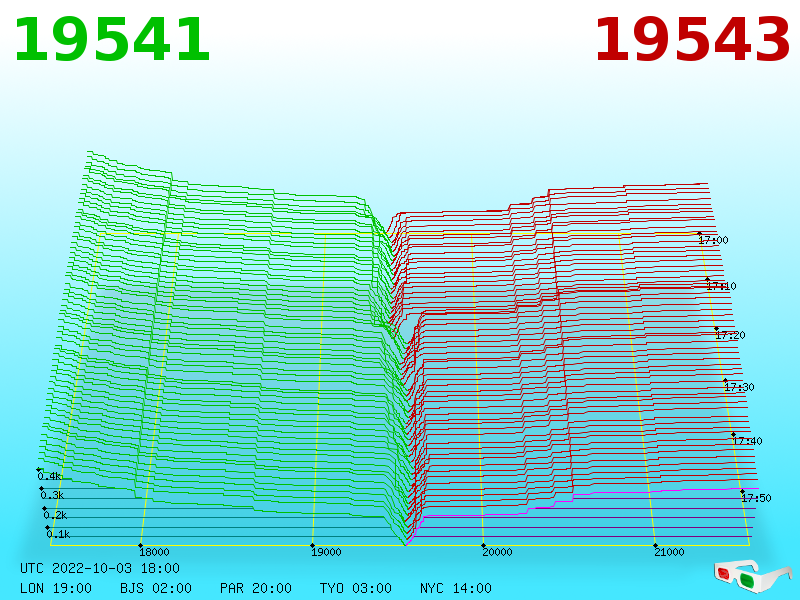Click the NYC 14:00 time label

(456, 588)
